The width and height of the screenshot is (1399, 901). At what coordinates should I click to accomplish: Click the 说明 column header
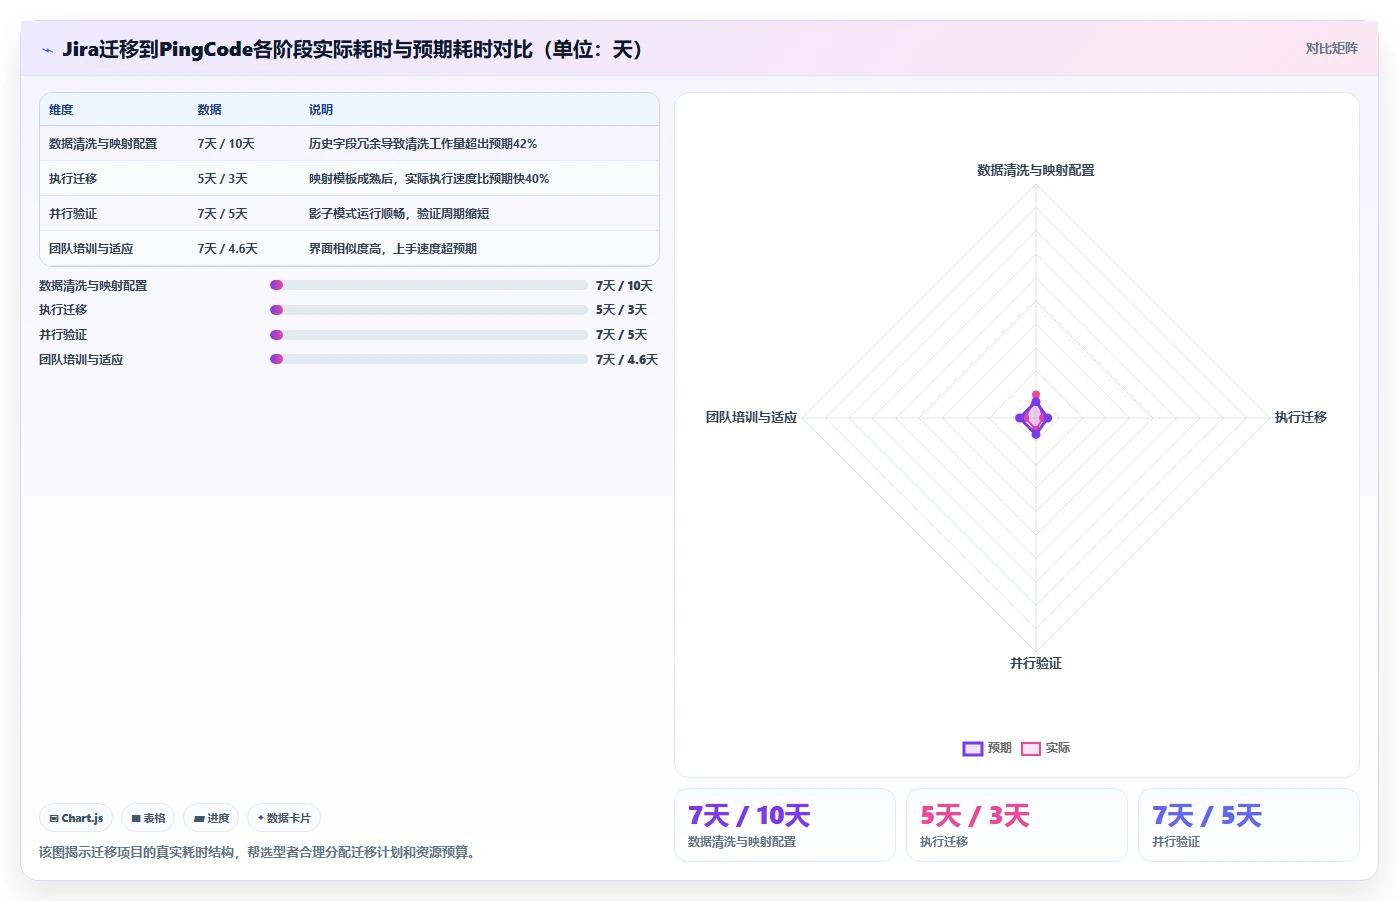coord(321,110)
